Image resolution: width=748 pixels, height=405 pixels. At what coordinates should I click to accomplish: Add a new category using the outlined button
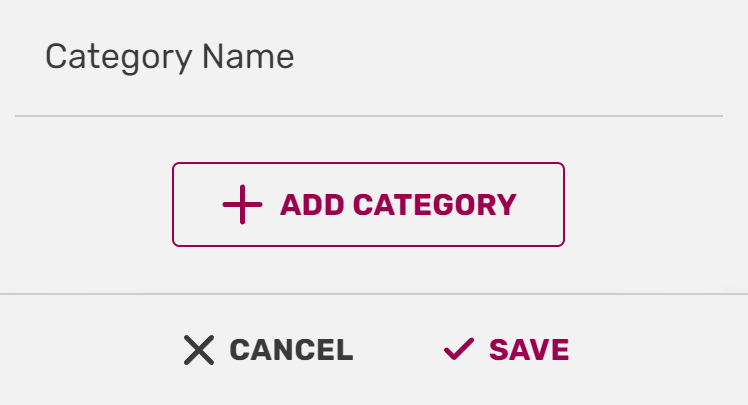click(368, 205)
